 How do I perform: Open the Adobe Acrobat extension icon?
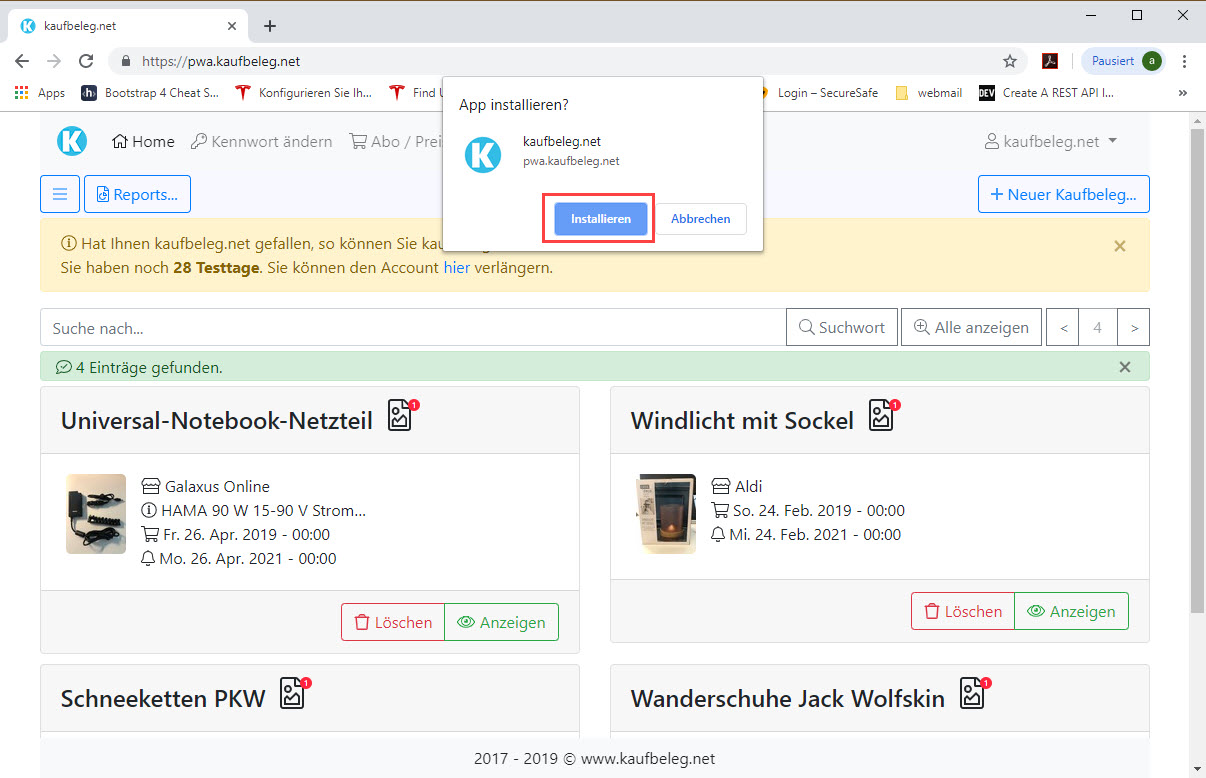[x=1050, y=61]
